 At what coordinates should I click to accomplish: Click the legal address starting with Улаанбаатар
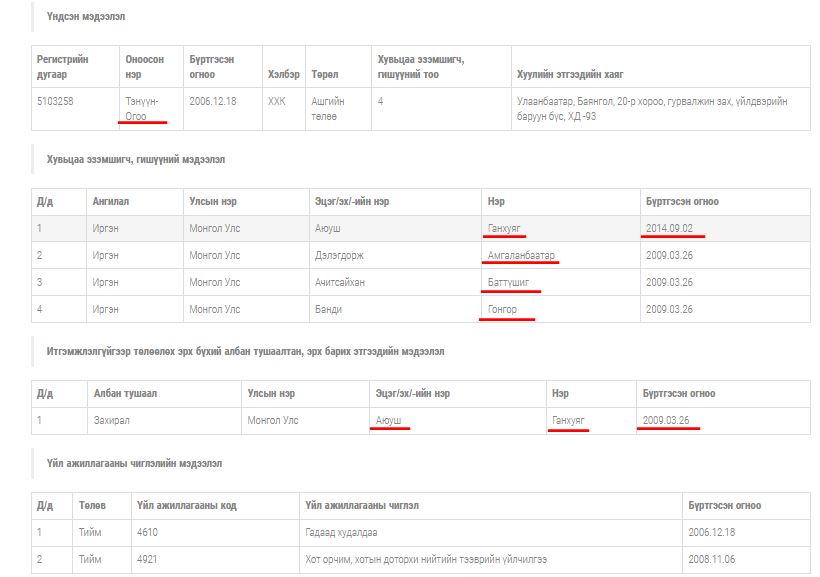click(651, 108)
